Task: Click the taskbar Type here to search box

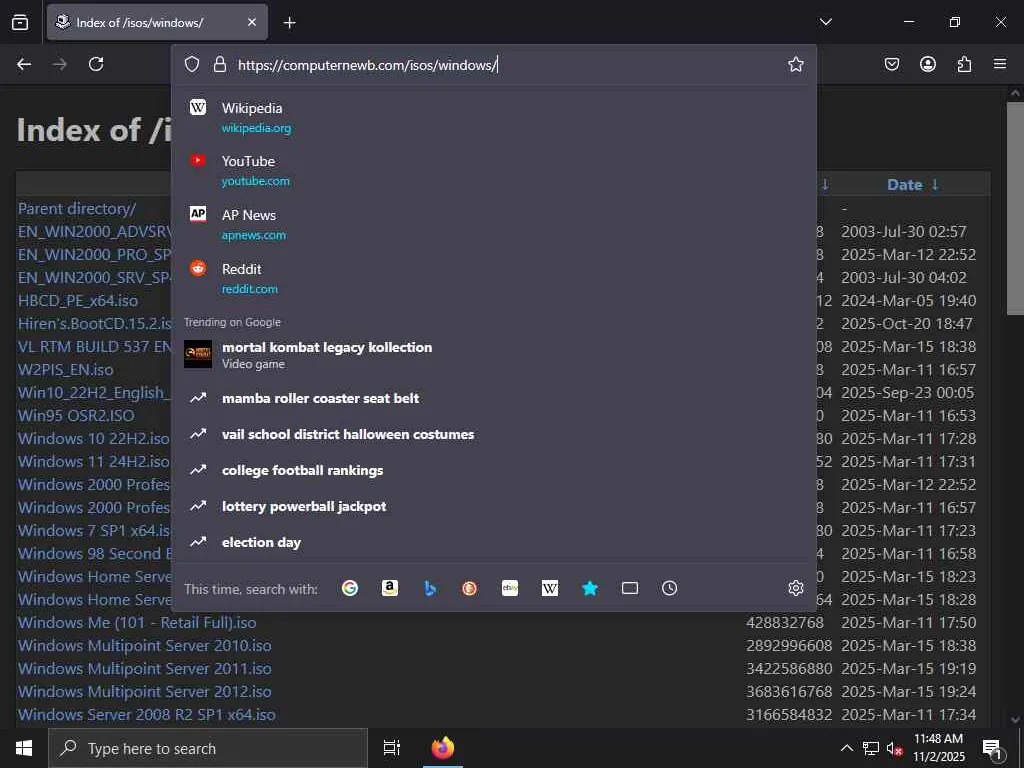Action: 208,748
